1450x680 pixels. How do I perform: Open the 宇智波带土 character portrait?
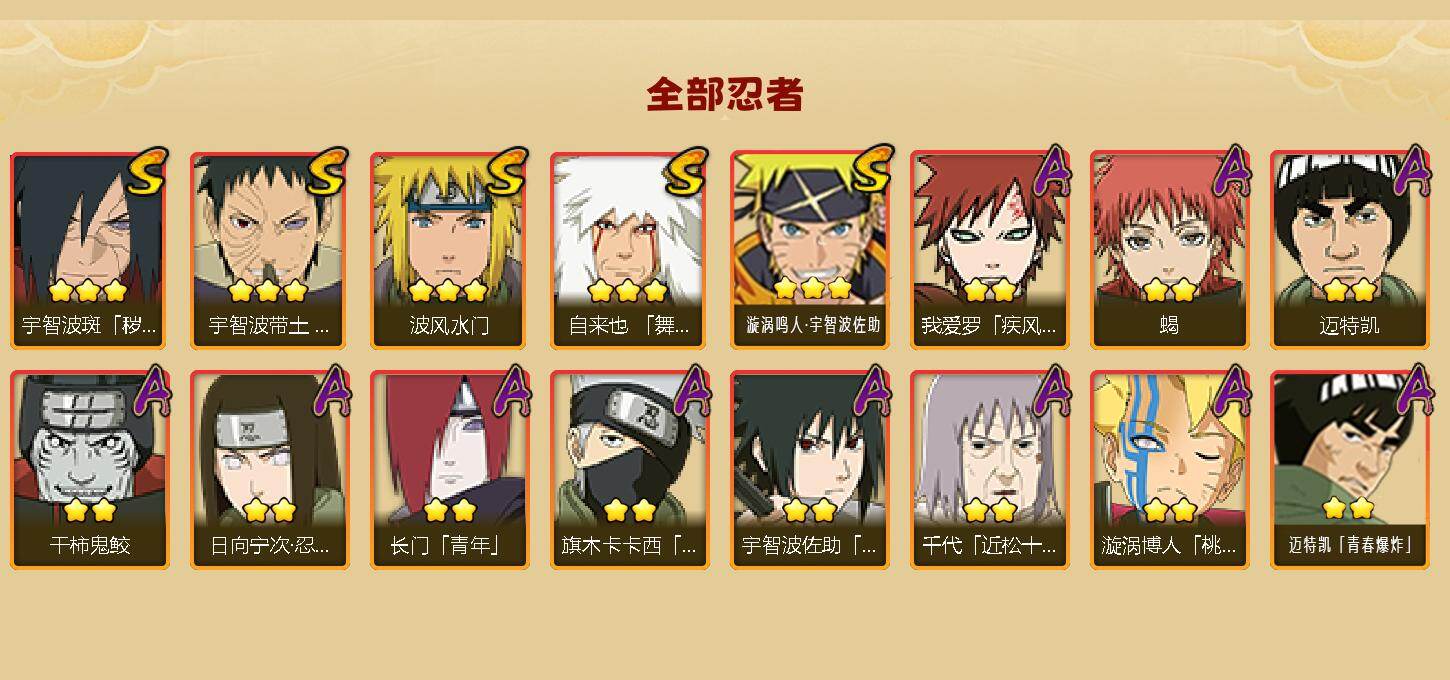coord(270,250)
